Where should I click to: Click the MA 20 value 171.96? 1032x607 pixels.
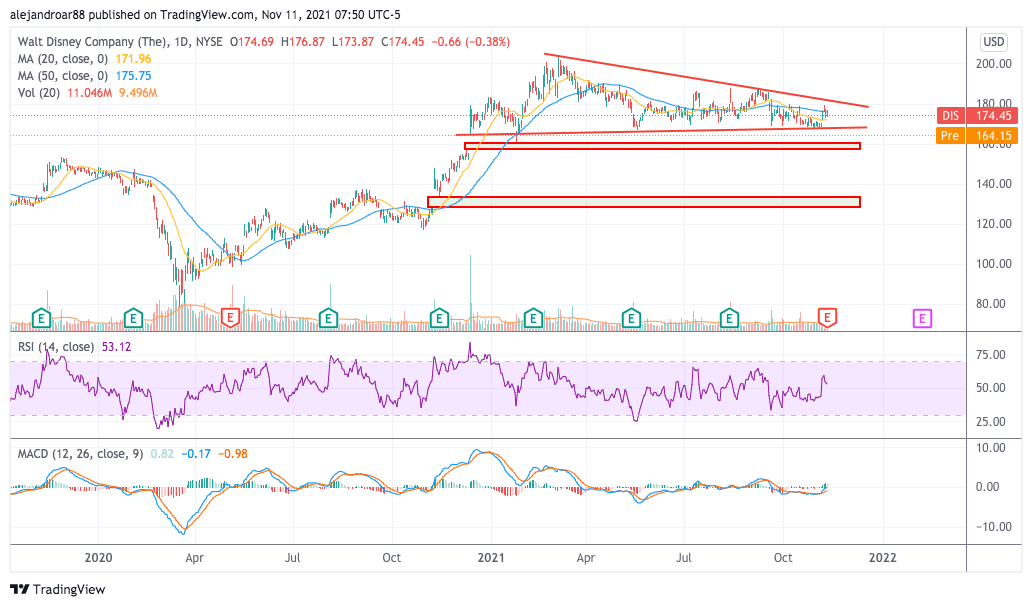click(x=133, y=59)
